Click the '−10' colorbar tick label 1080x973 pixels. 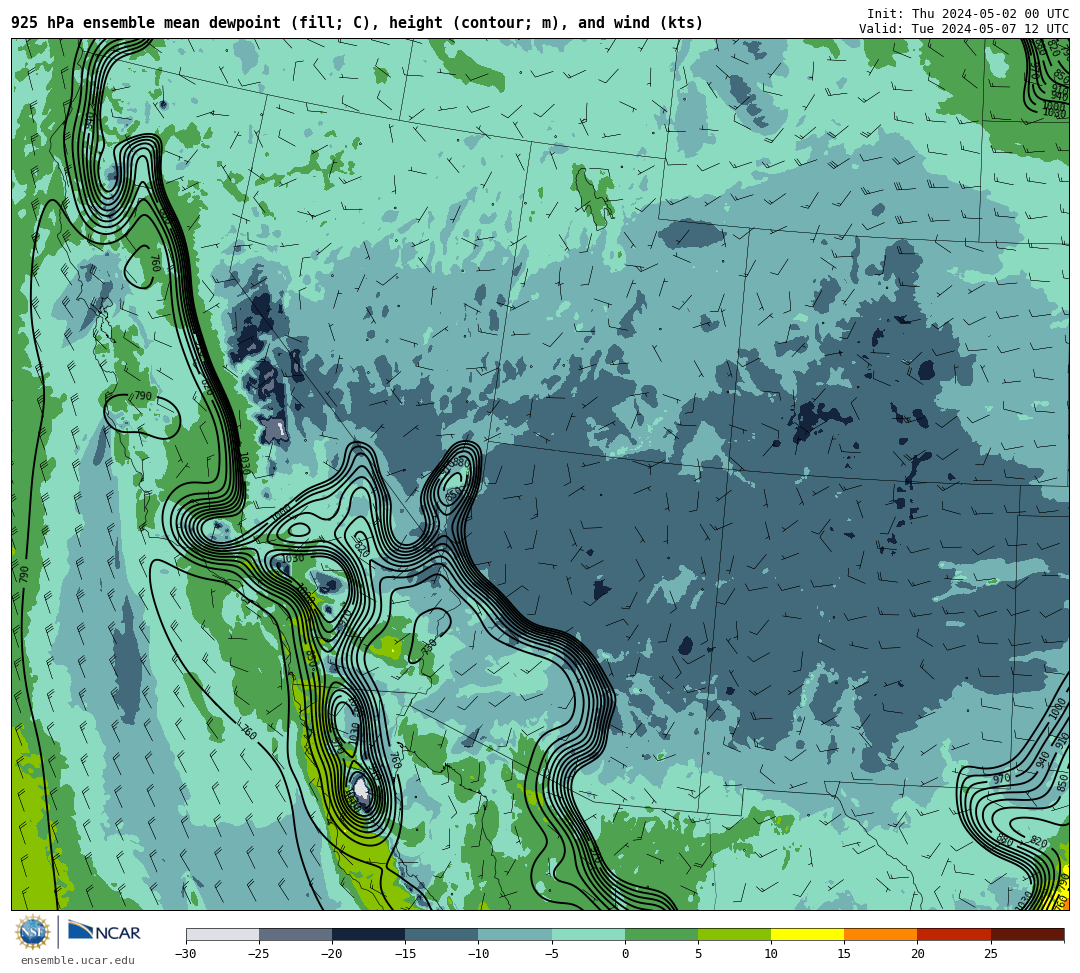point(478,954)
